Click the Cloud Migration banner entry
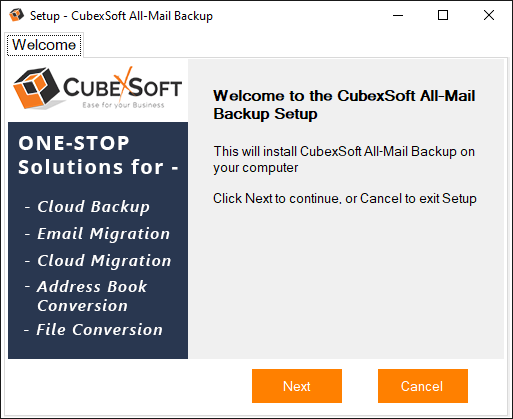 pos(104,261)
